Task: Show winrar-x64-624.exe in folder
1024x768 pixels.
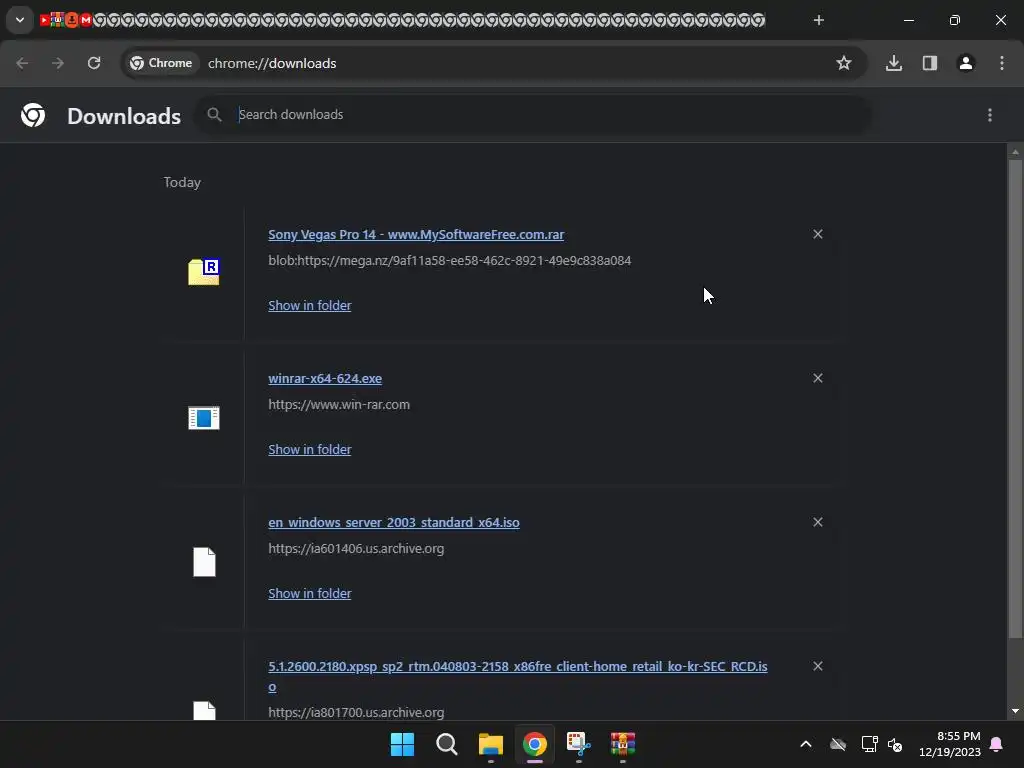Action: pyautogui.click(x=310, y=449)
